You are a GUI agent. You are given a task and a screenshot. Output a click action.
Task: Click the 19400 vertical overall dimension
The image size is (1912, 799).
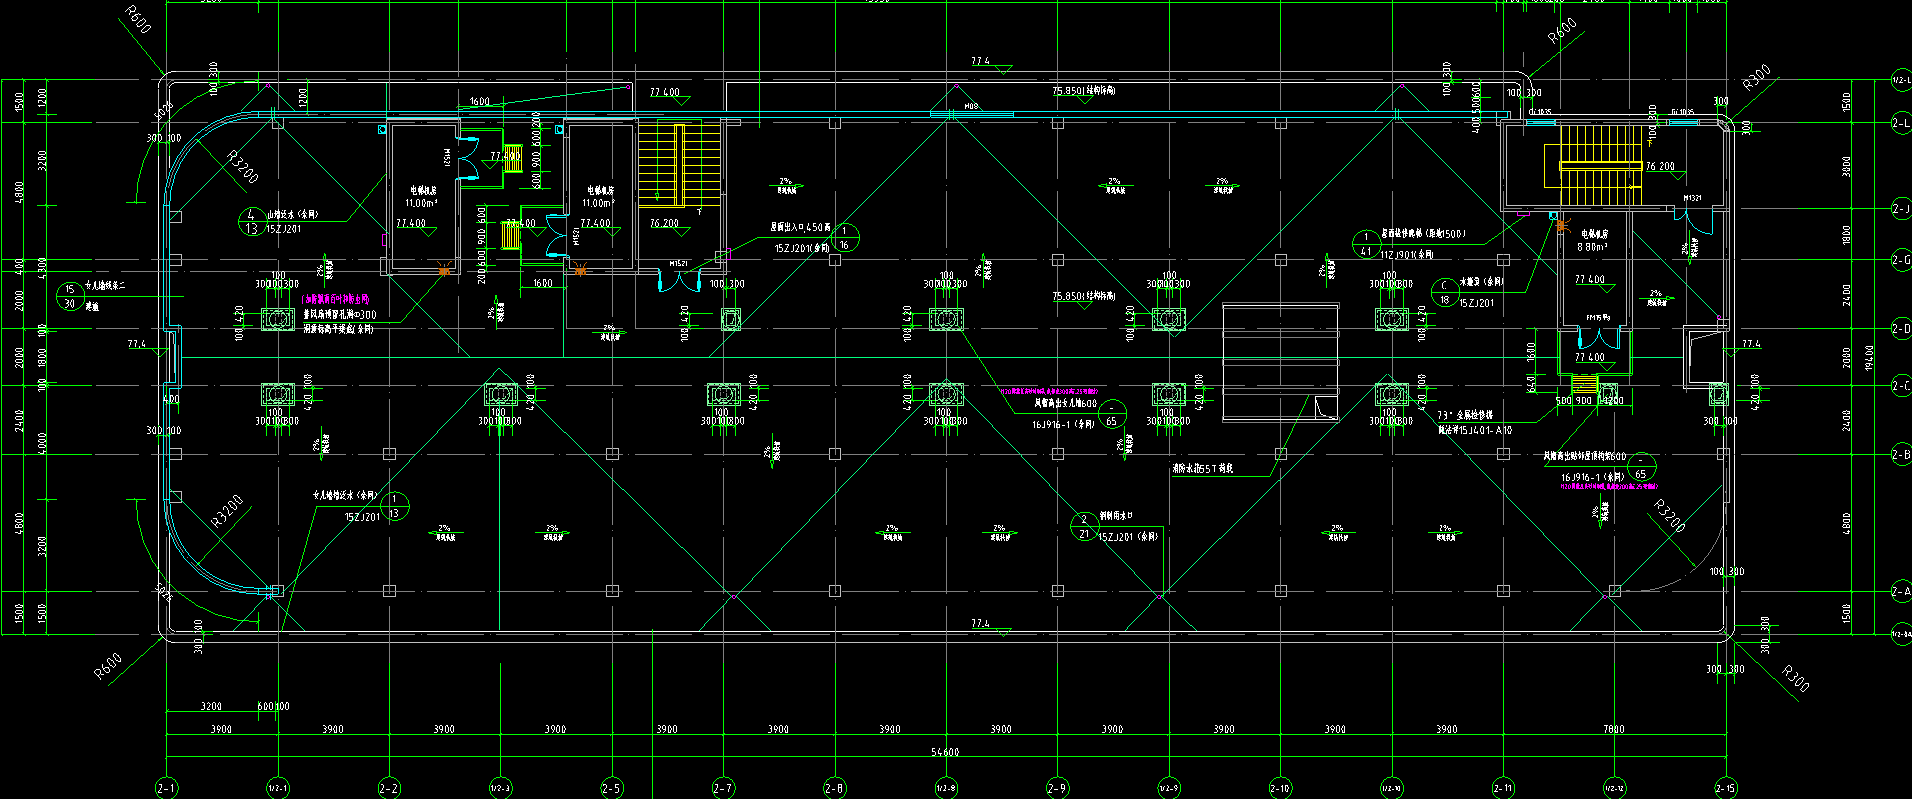coord(1870,357)
